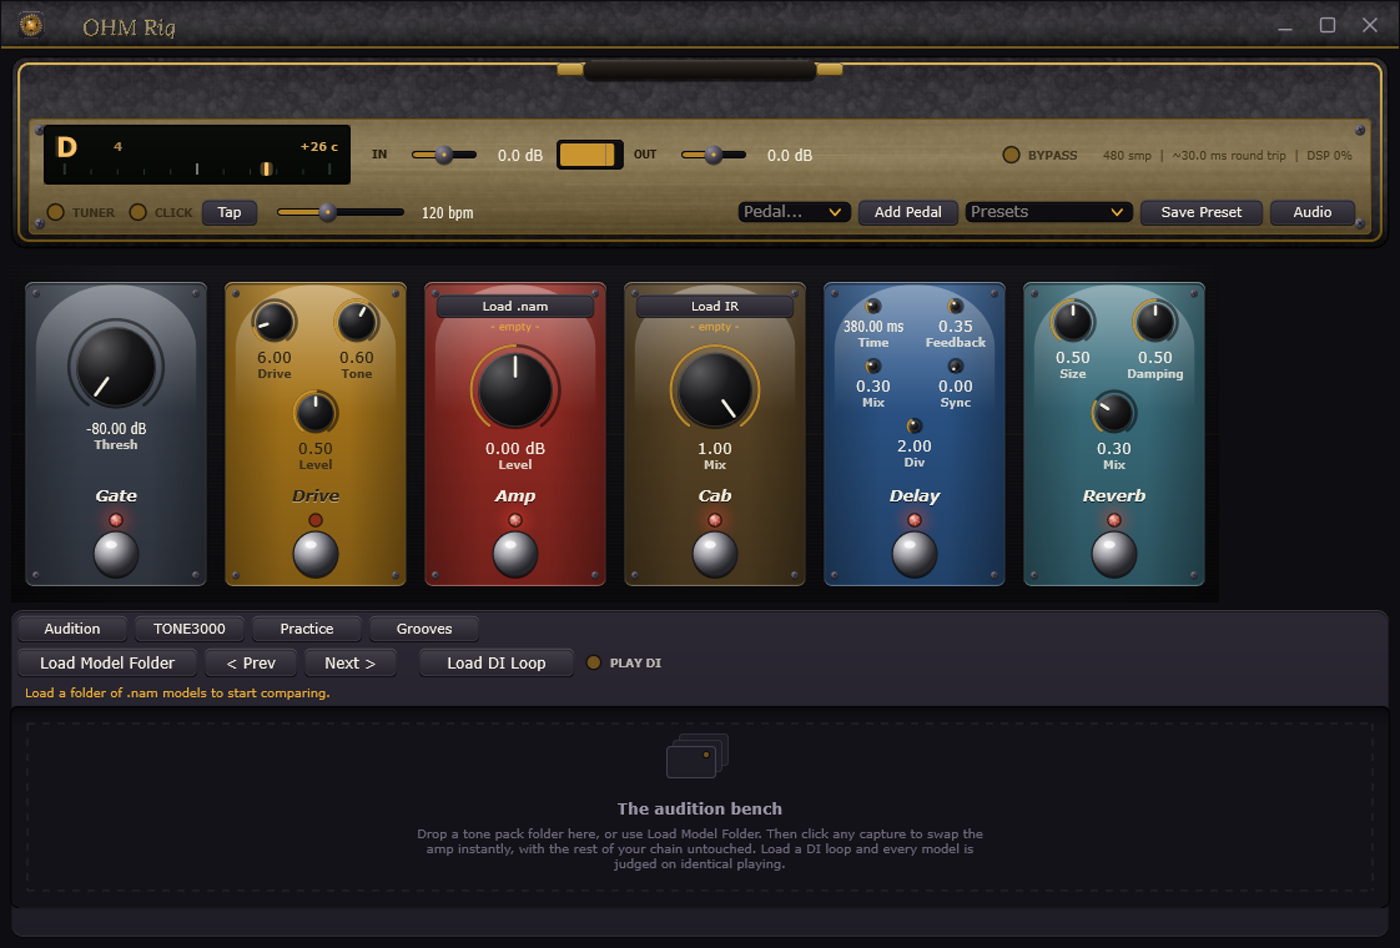Click the OUT gain slider
The height and width of the screenshot is (948, 1400).
pyautogui.click(x=713, y=155)
